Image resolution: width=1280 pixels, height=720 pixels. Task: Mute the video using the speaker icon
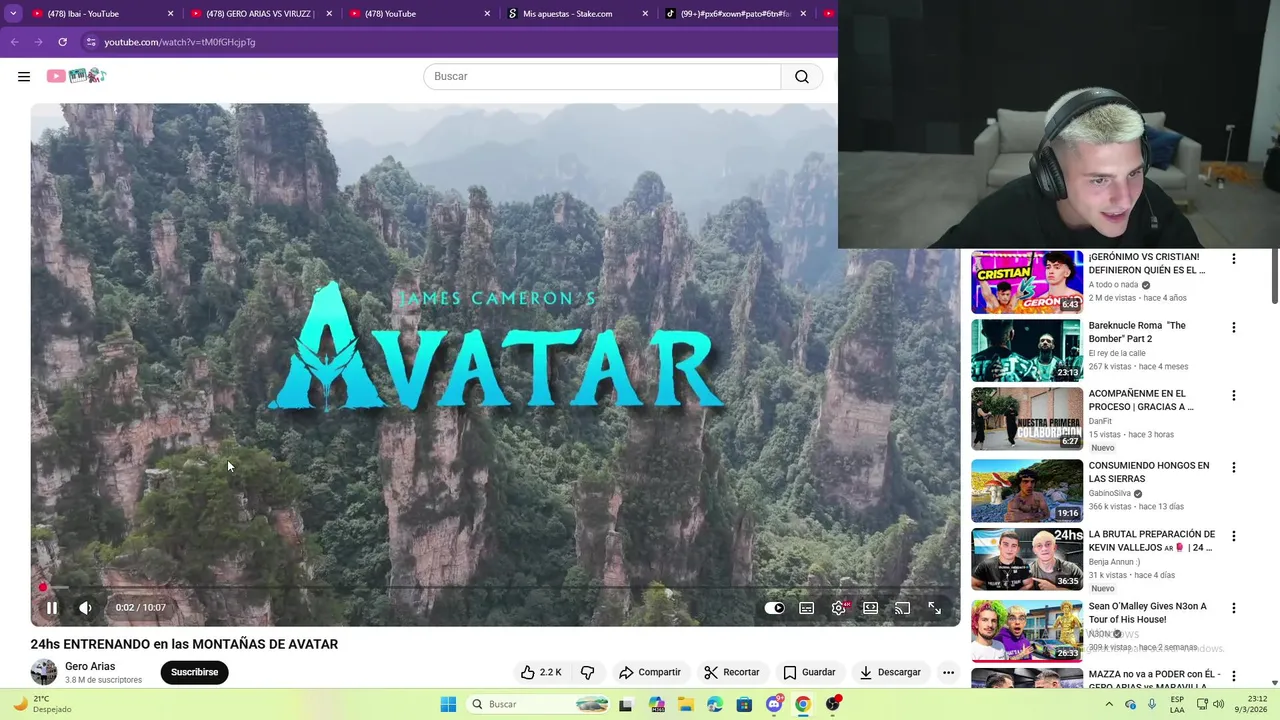pos(86,607)
